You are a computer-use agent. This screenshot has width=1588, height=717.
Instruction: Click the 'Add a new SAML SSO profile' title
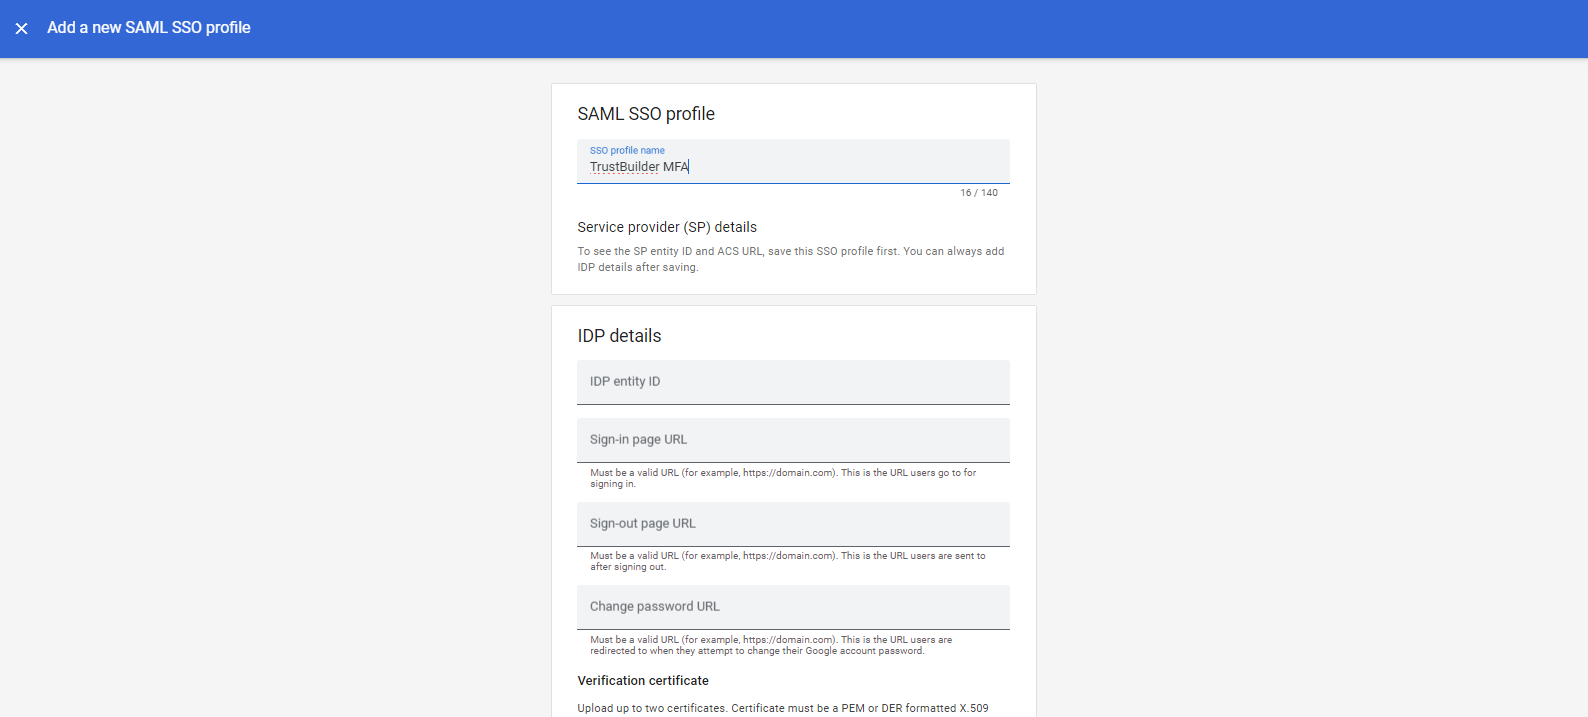pyautogui.click(x=149, y=28)
